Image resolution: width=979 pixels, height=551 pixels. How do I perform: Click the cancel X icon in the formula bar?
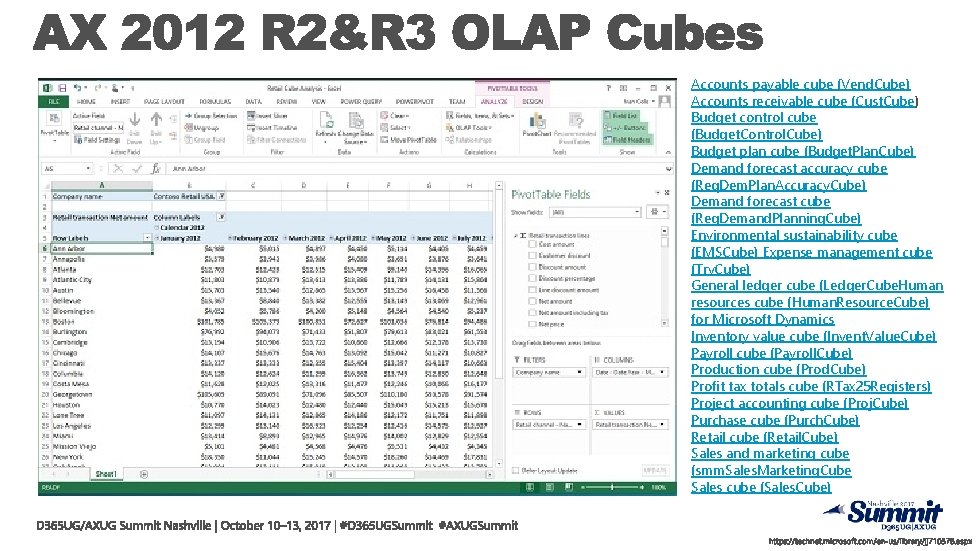117,168
